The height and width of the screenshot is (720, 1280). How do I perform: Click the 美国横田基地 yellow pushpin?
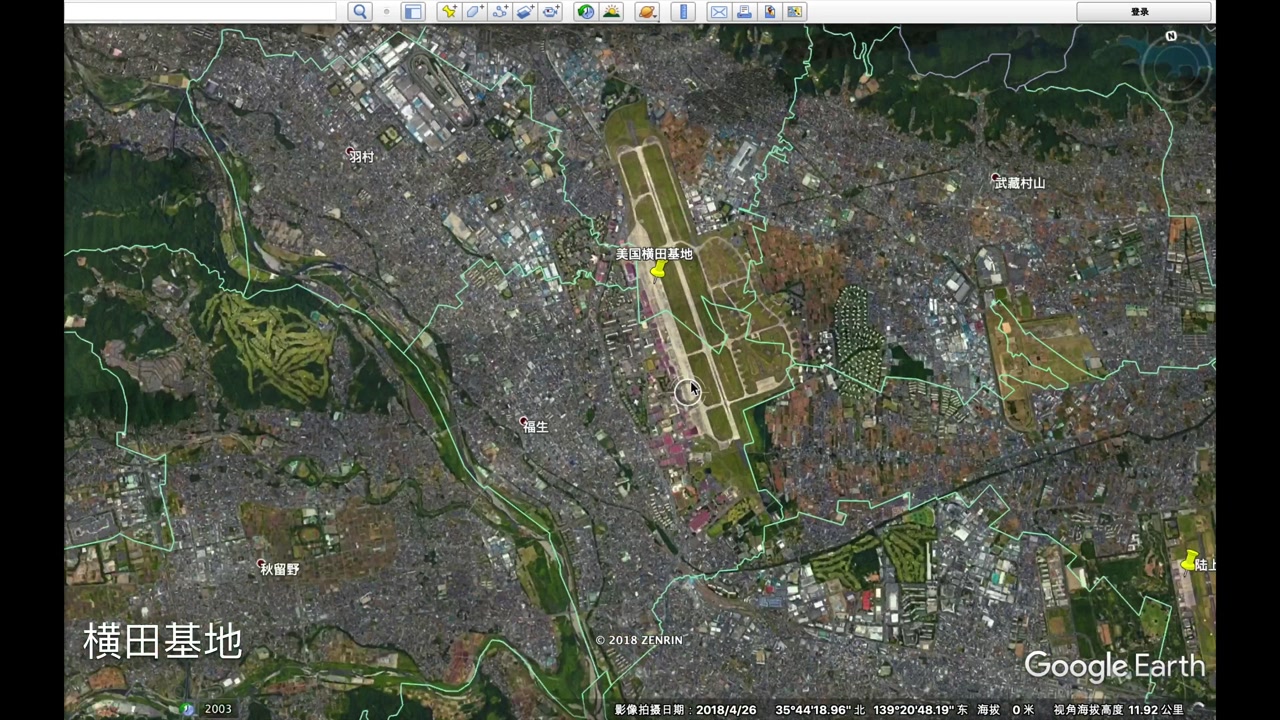tap(657, 271)
